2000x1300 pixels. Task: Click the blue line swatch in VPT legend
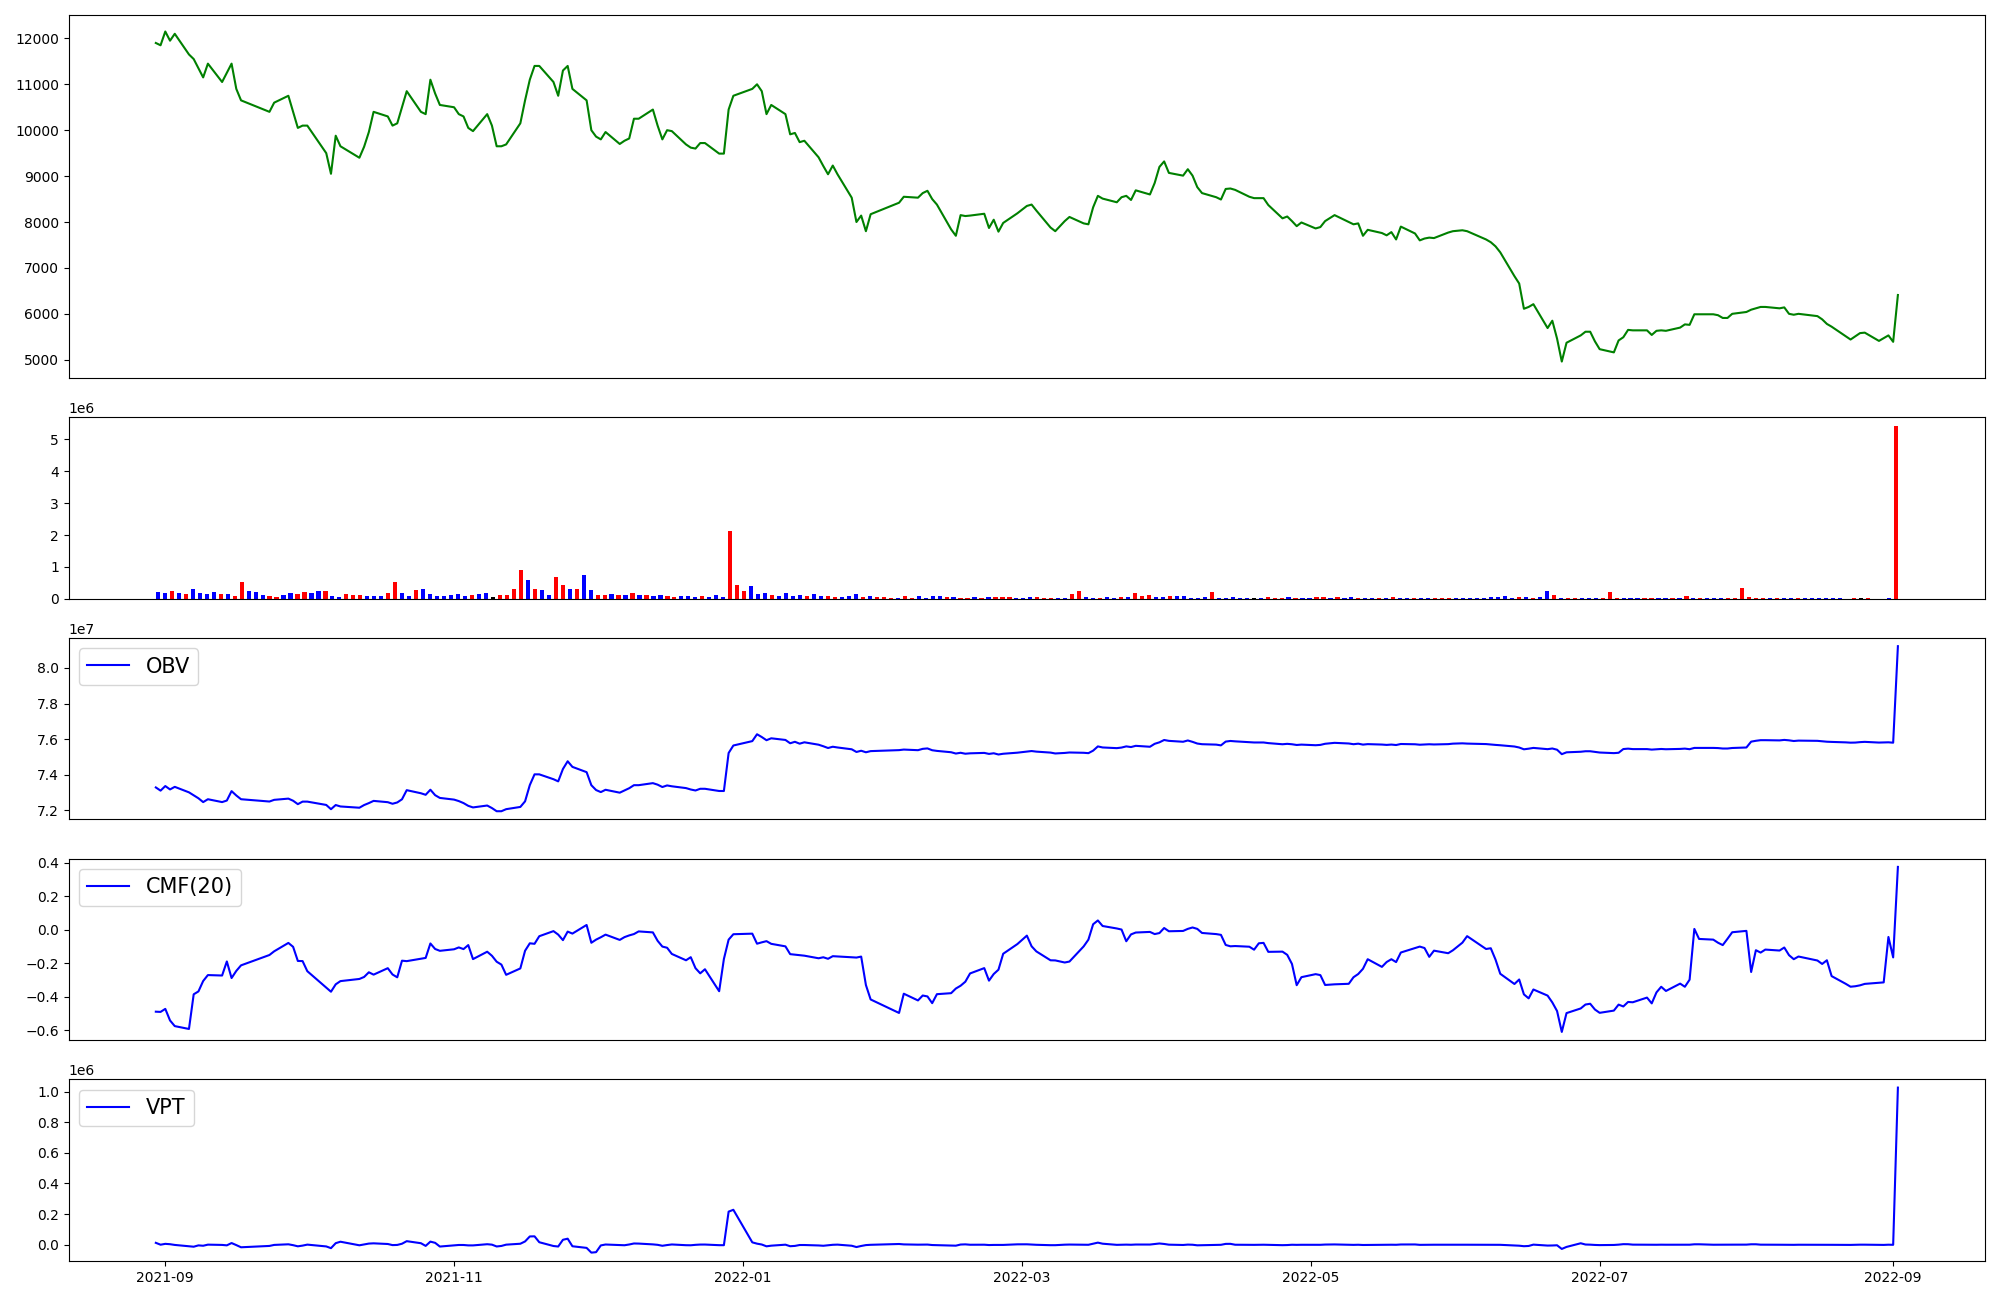109,1107
